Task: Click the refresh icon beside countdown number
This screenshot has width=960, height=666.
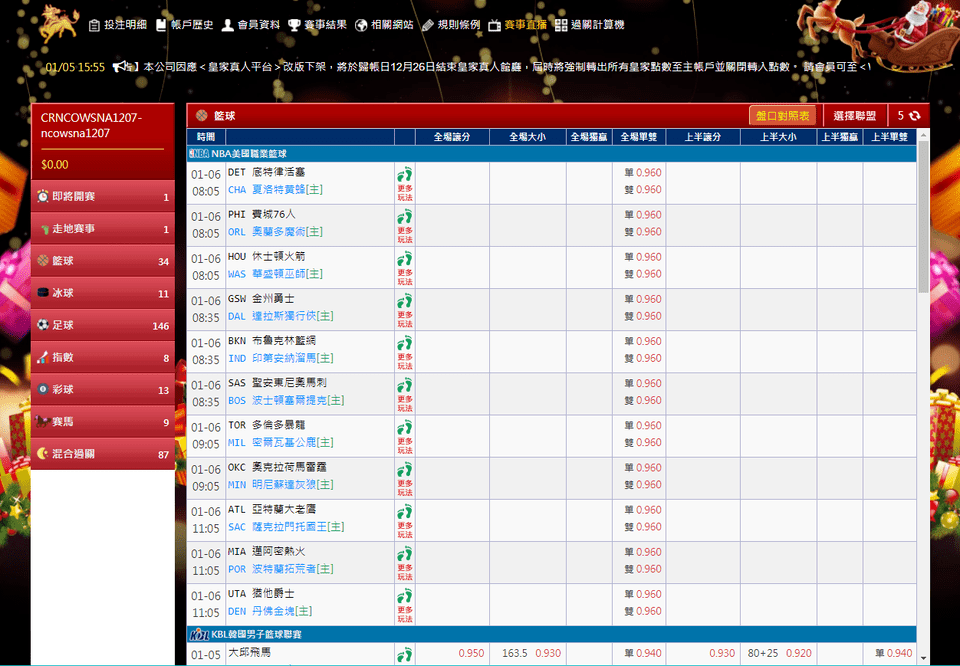Action: 914,116
